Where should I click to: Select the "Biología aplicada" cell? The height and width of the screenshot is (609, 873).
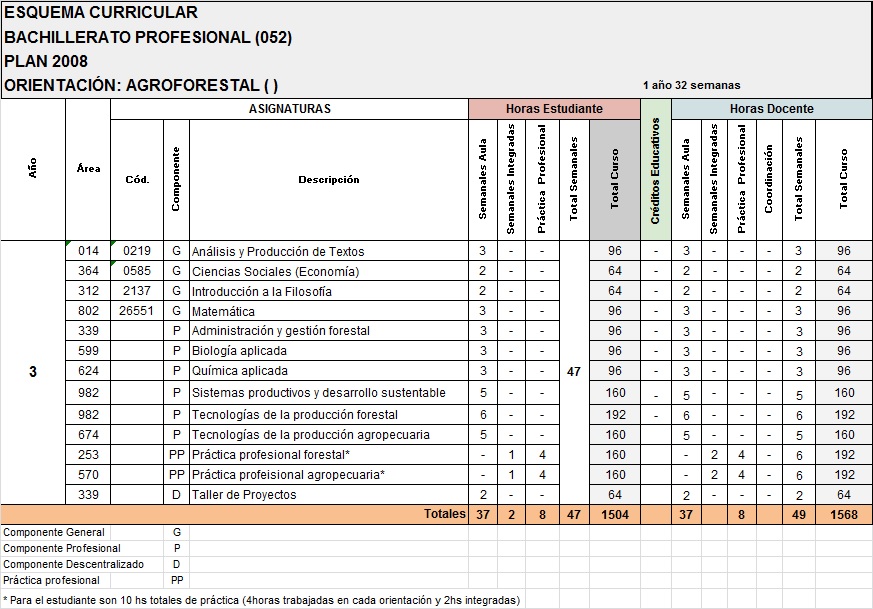tap(239, 351)
